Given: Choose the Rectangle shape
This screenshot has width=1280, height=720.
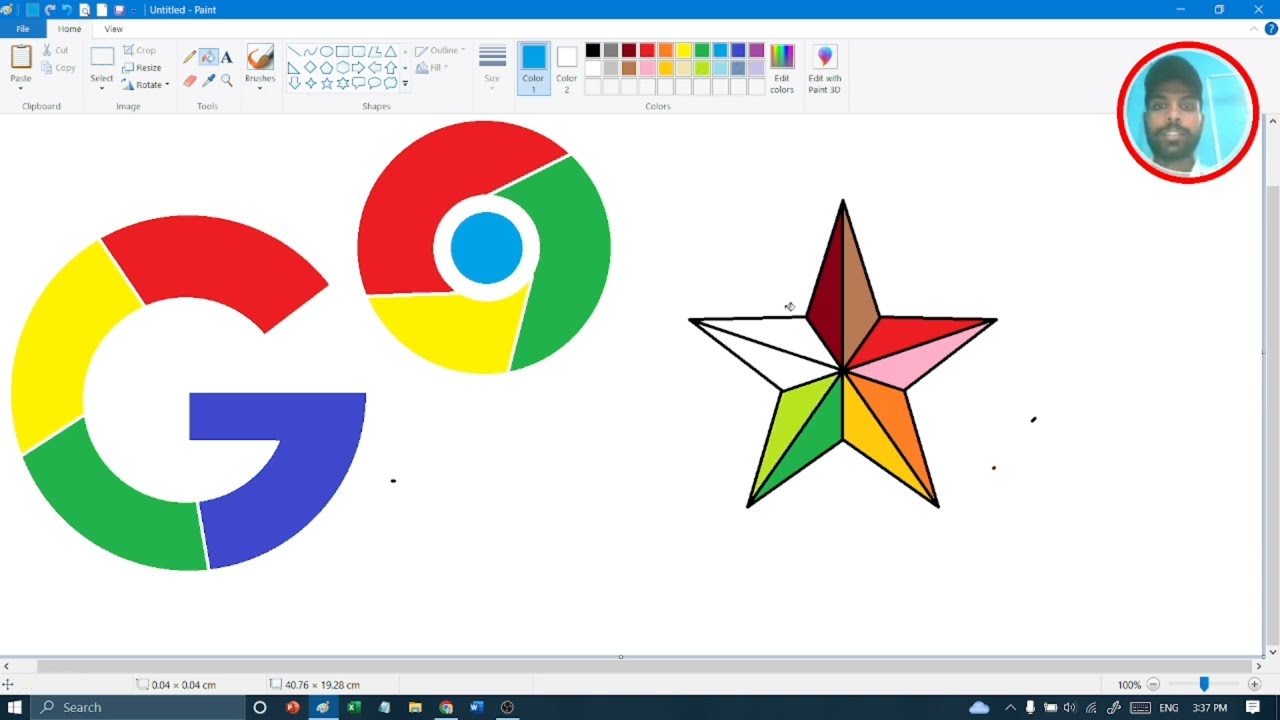Looking at the screenshot, I should (x=342, y=51).
